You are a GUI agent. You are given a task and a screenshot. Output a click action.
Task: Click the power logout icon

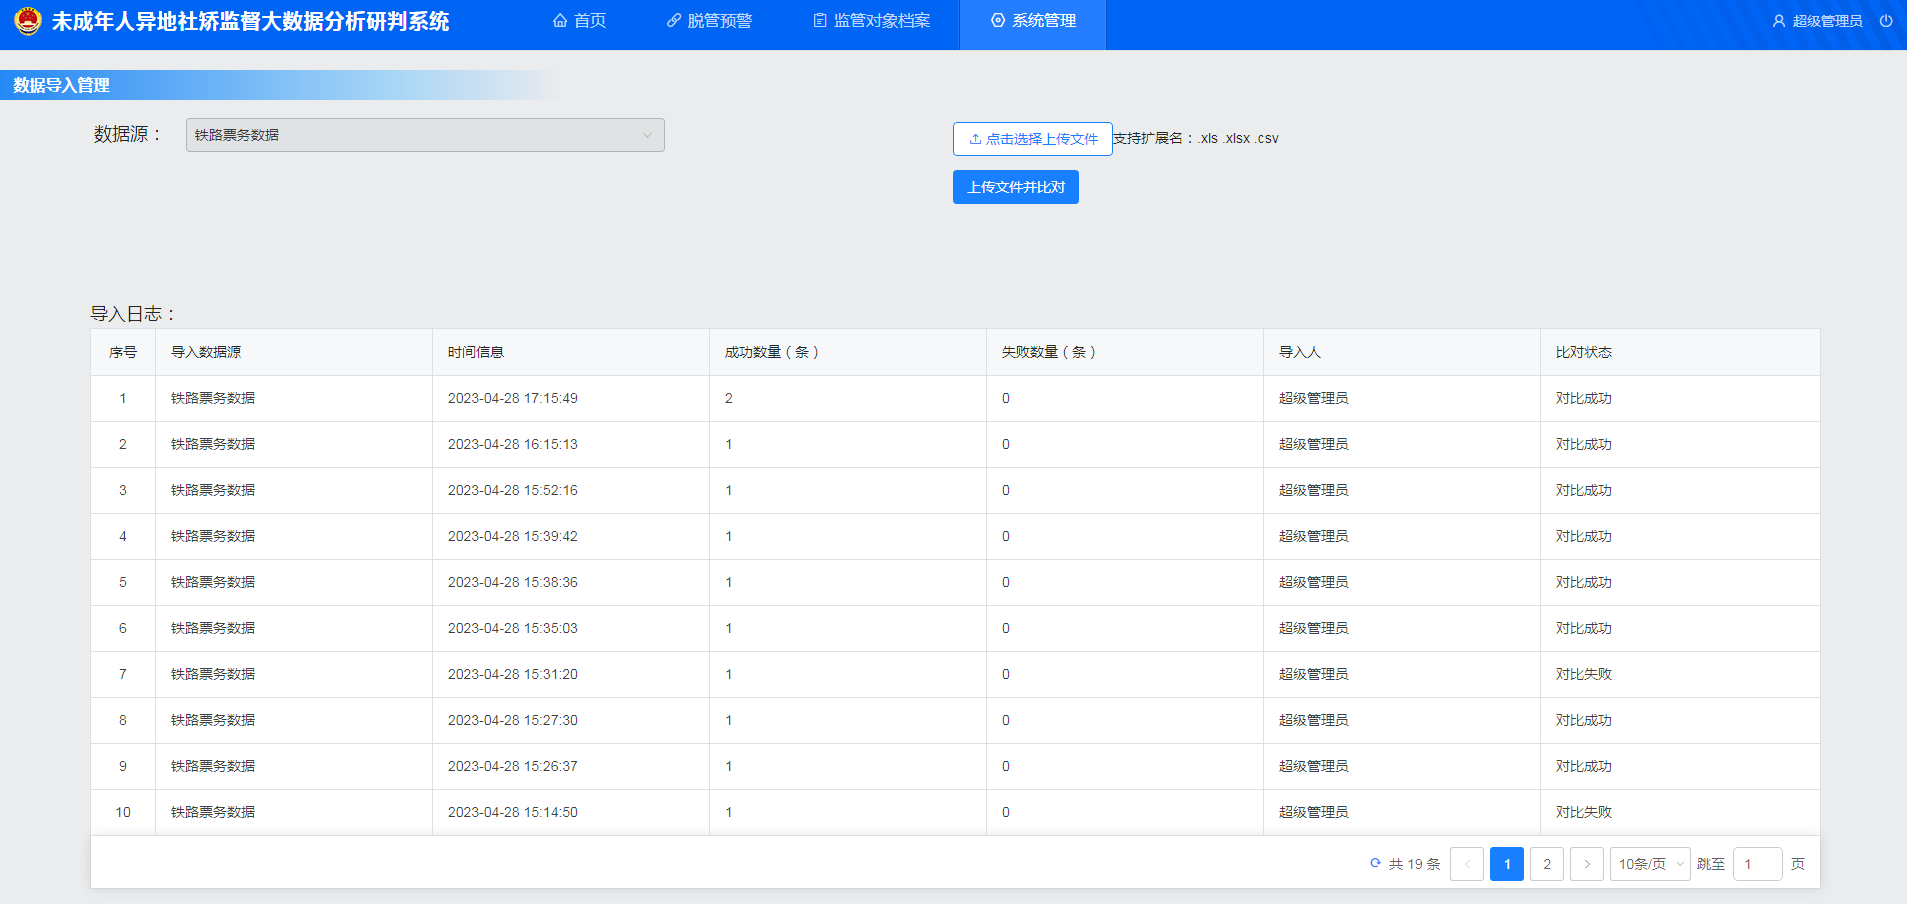[x=1885, y=21]
